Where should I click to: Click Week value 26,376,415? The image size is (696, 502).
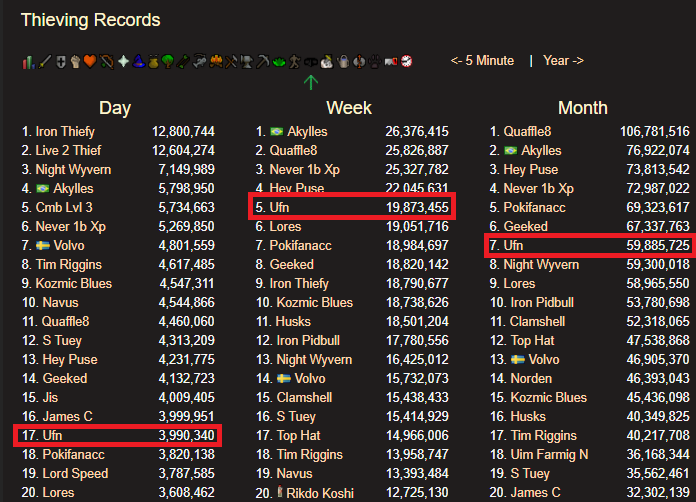click(417, 131)
